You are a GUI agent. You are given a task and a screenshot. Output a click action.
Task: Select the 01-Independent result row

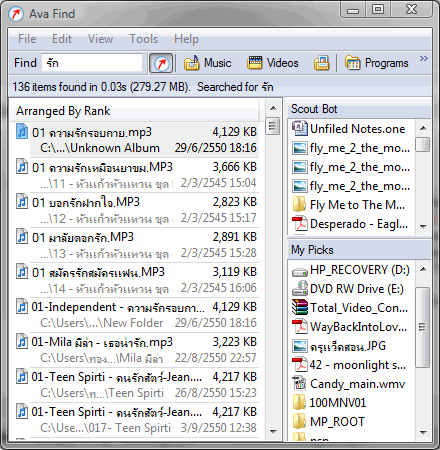(137, 315)
